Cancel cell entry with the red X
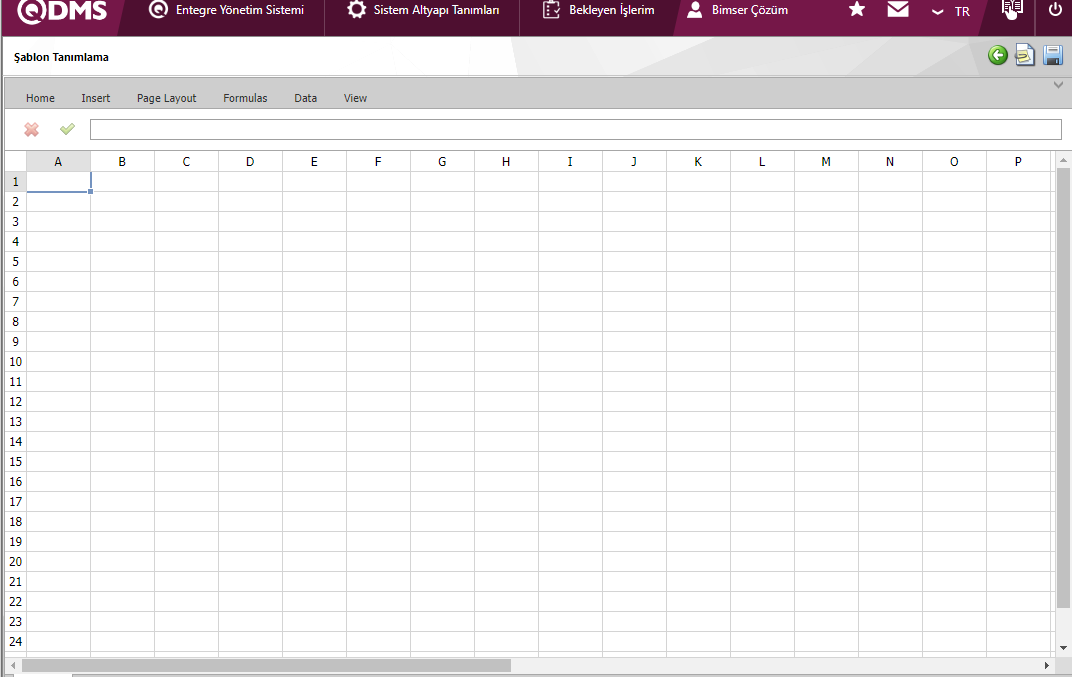 [32, 129]
